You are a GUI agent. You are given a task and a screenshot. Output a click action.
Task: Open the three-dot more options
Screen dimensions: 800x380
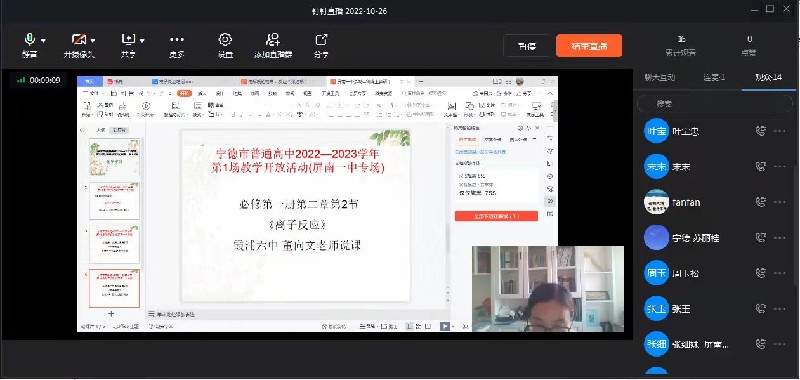(x=177, y=39)
